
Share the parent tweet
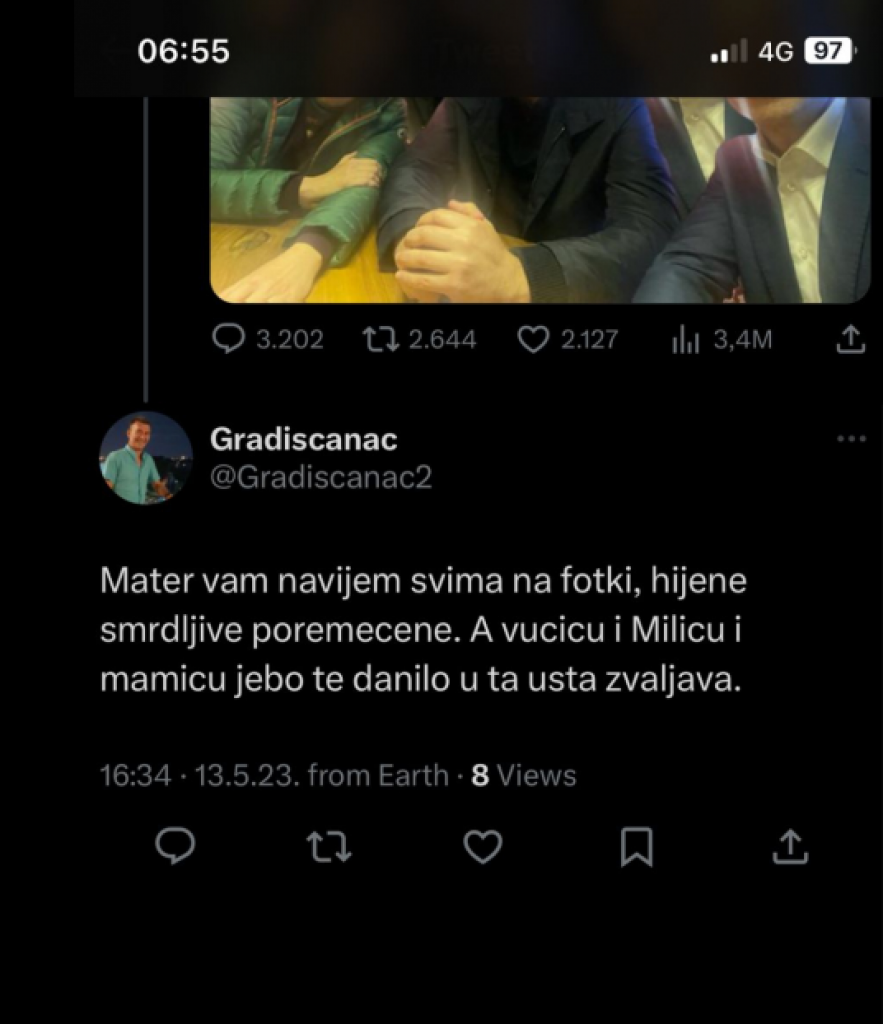850,339
